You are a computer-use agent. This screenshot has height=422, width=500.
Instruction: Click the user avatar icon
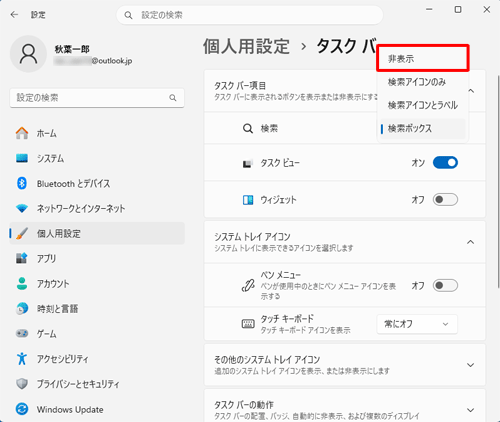point(28,54)
